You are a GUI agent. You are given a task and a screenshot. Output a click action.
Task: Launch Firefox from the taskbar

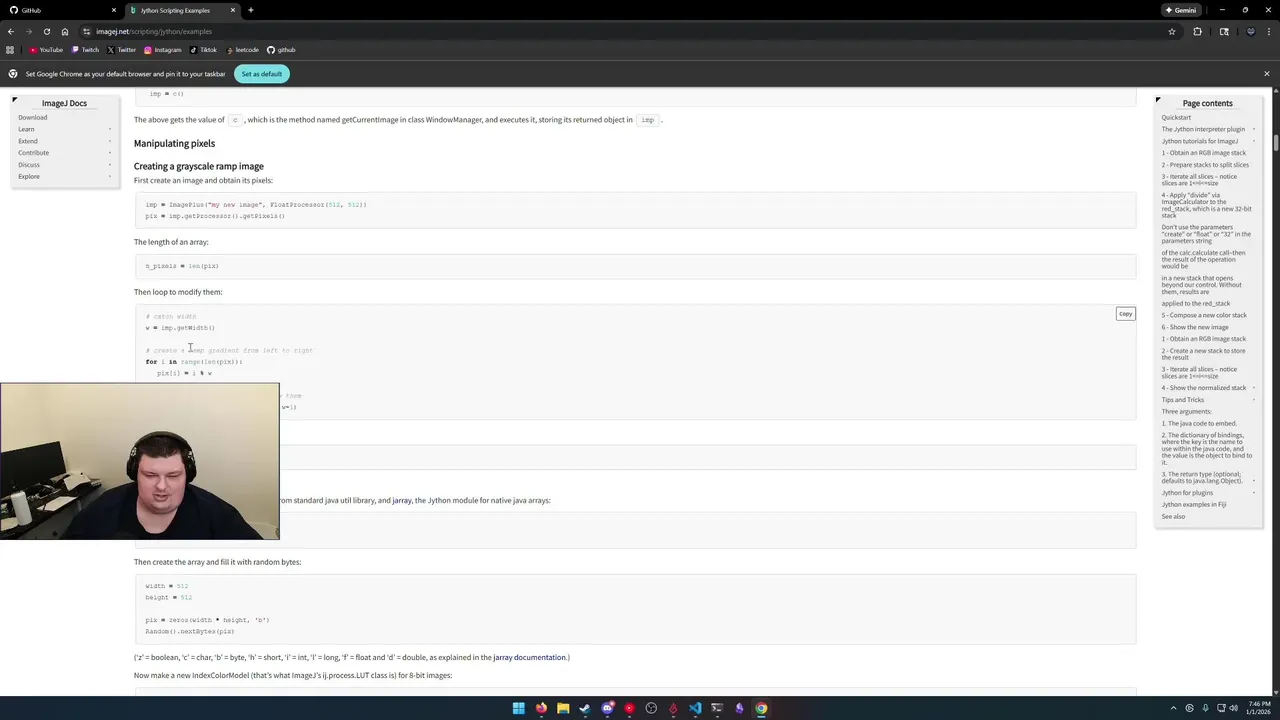click(541, 708)
